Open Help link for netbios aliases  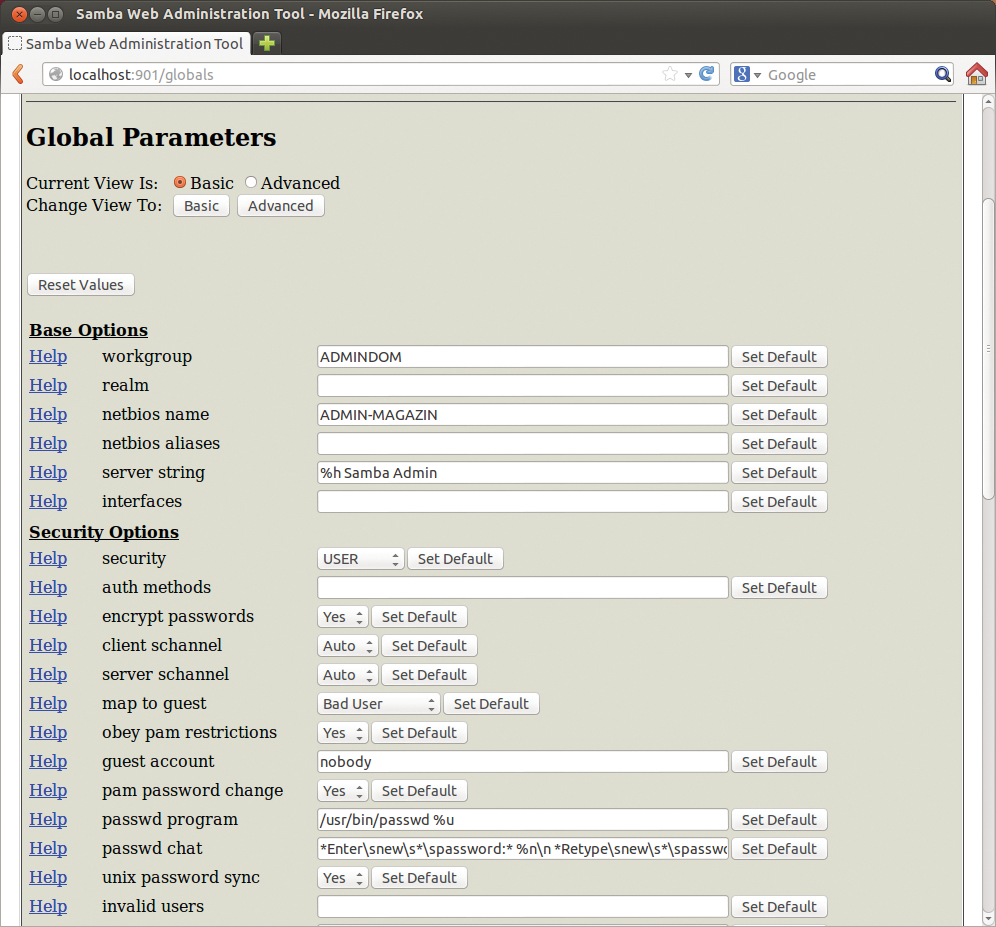(48, 443)
